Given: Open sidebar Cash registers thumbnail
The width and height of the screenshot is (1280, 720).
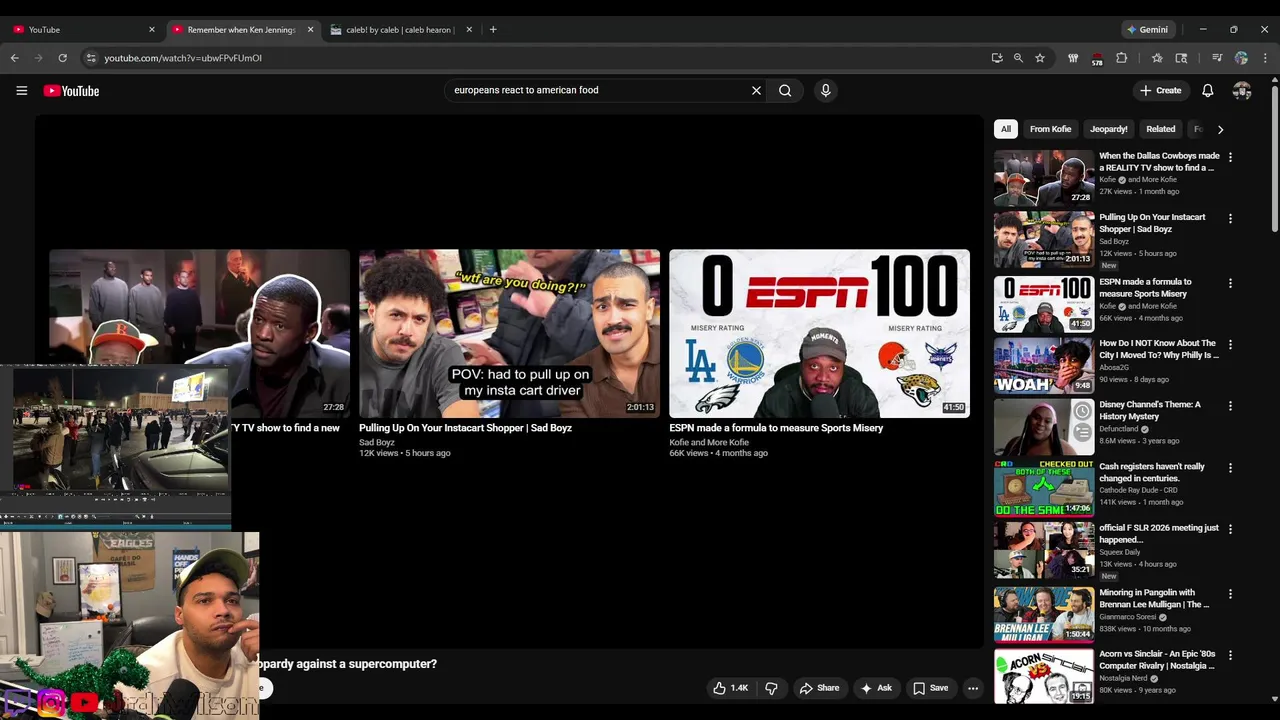Looking at the screenshot, I should [1044, 488].
